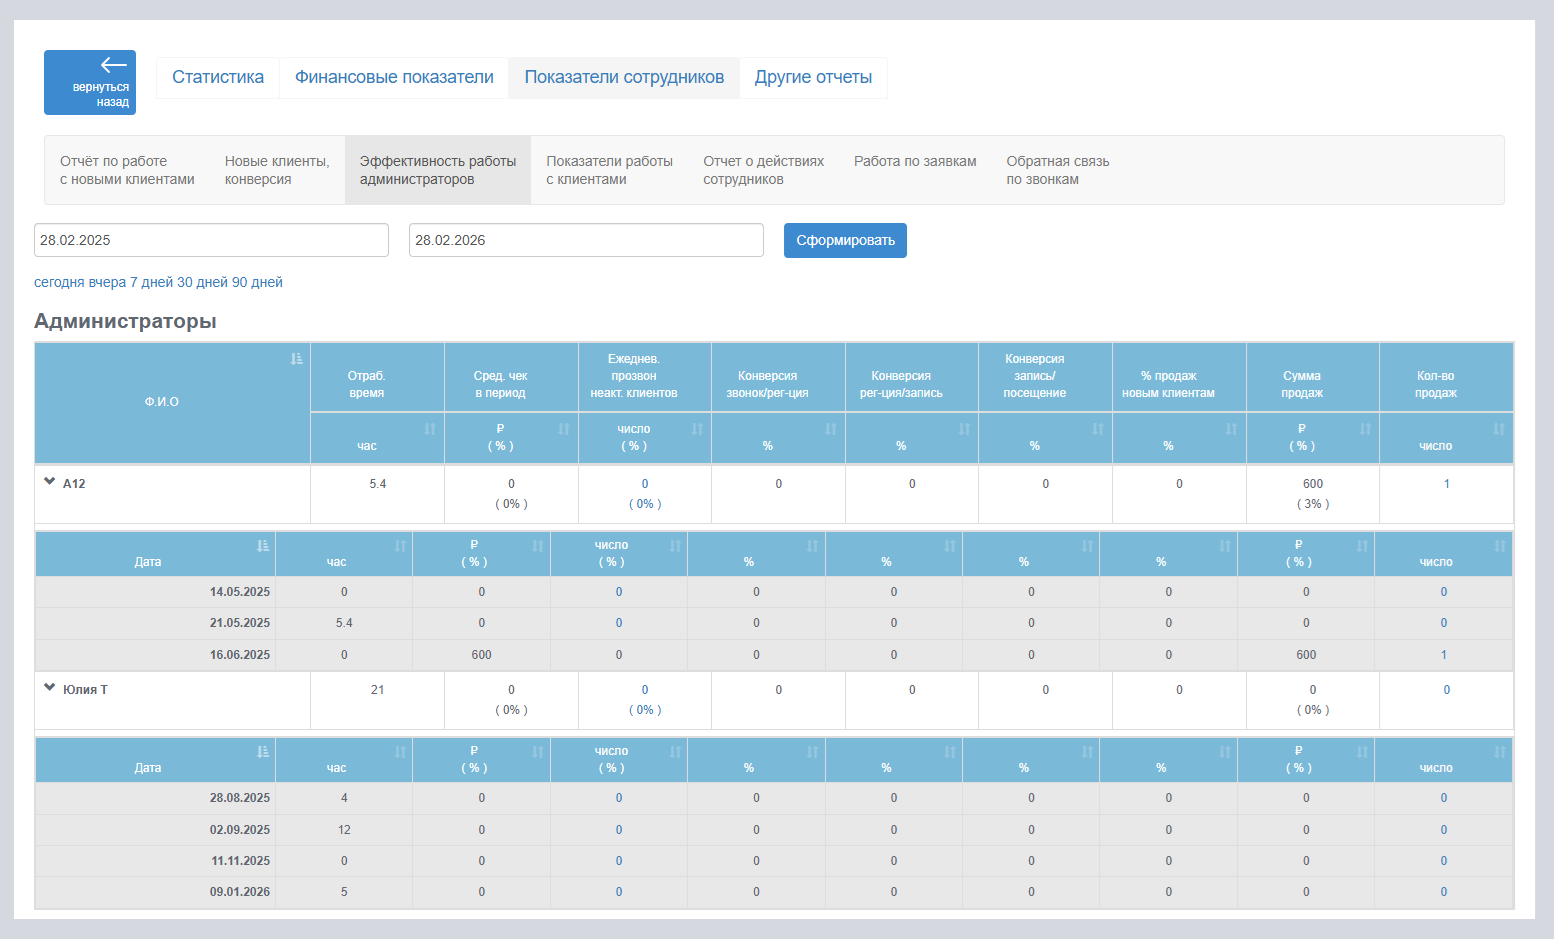Sort A12 detail число (%) column icon

pos(675,545)
